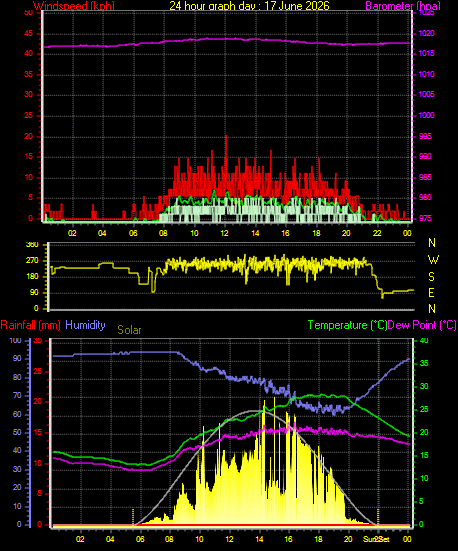The width and height of the screenshot is (458, 551).
Task: Click the '180' wind direction scale value
Action: (x=32, y=277)
